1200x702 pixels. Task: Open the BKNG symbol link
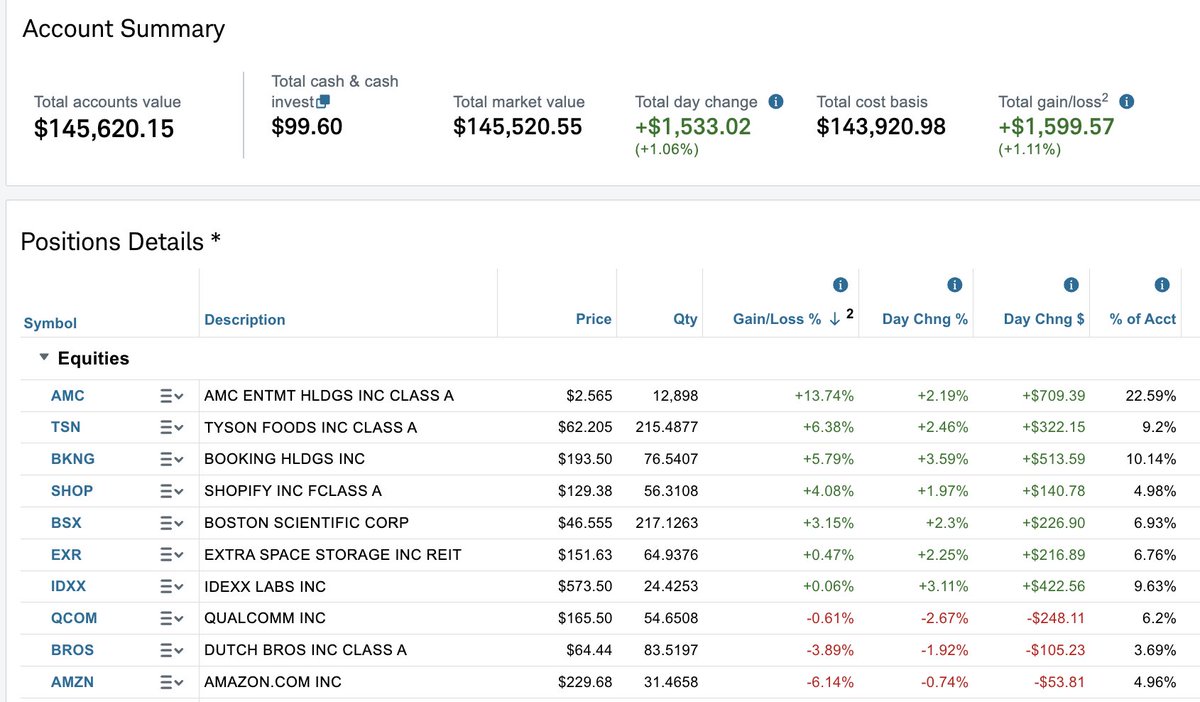pos(73,459)
